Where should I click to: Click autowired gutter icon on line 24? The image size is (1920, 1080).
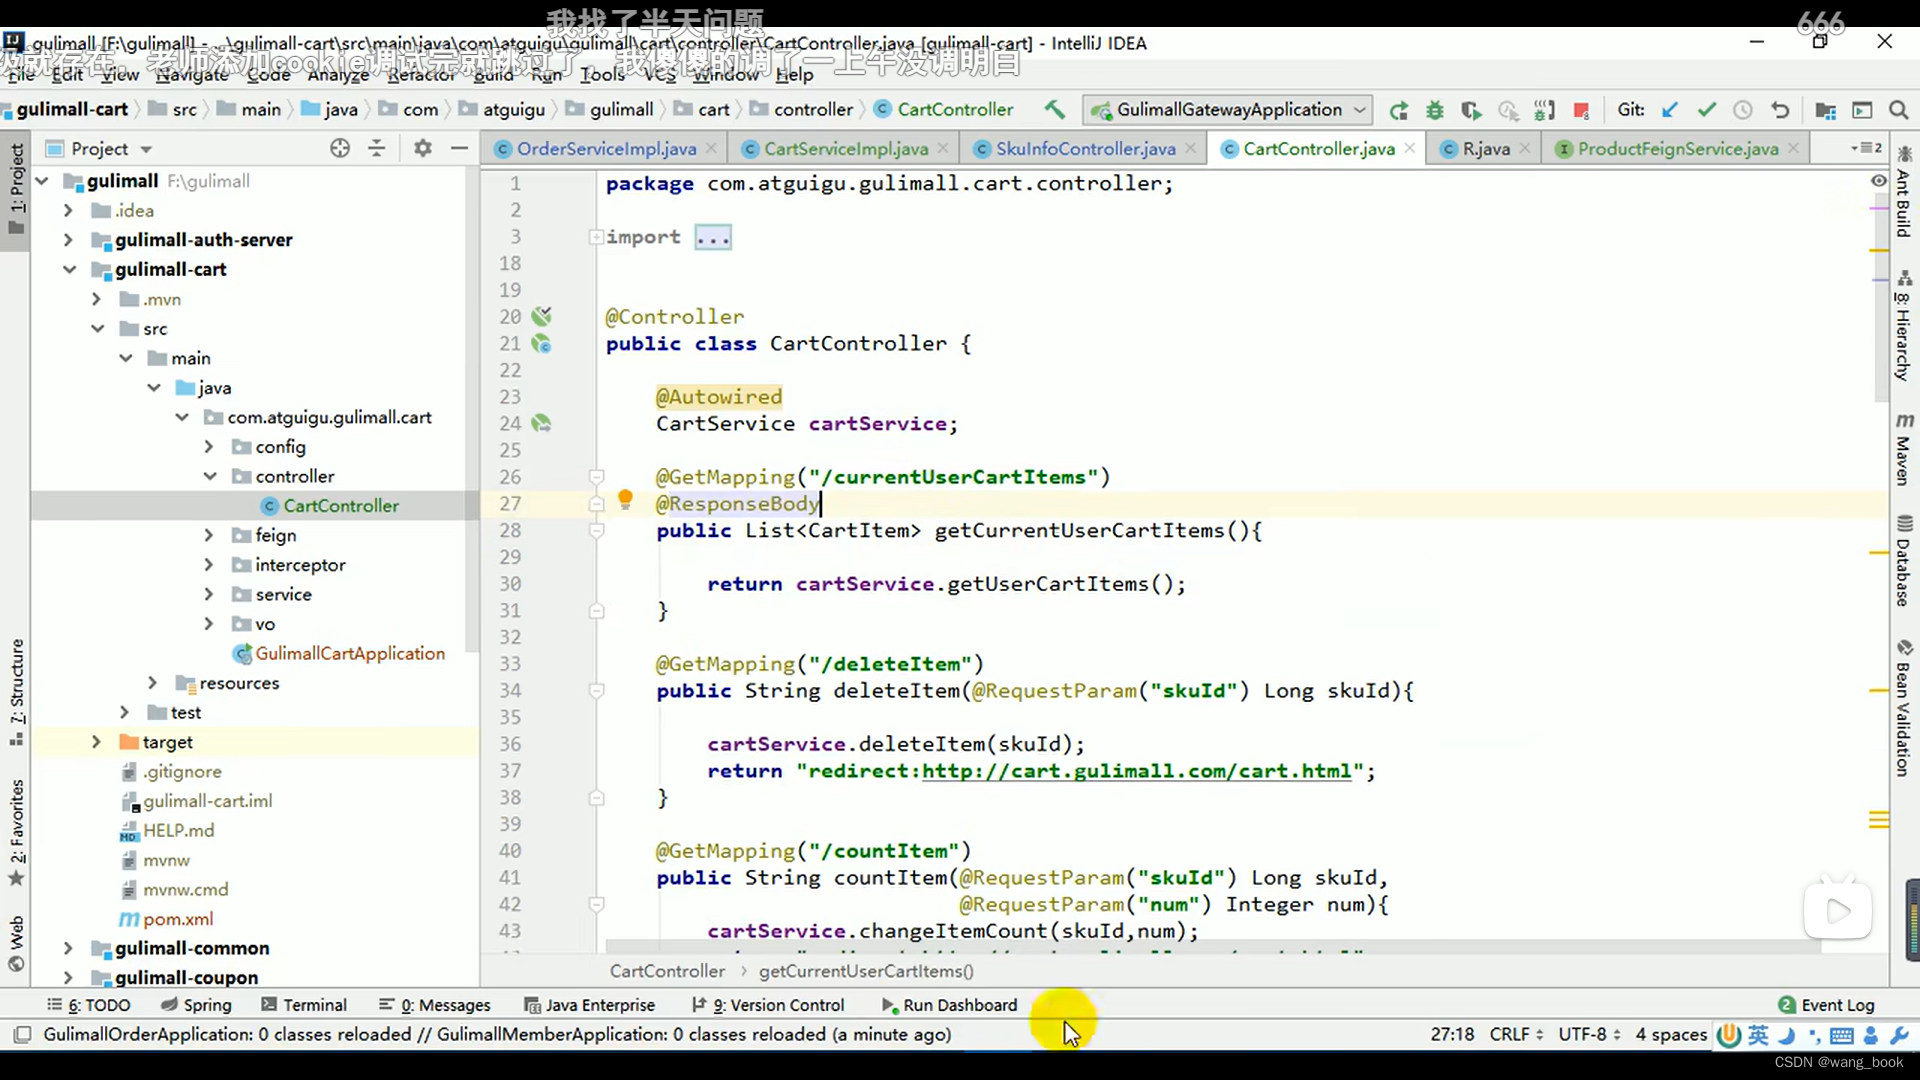pos(541,424)
